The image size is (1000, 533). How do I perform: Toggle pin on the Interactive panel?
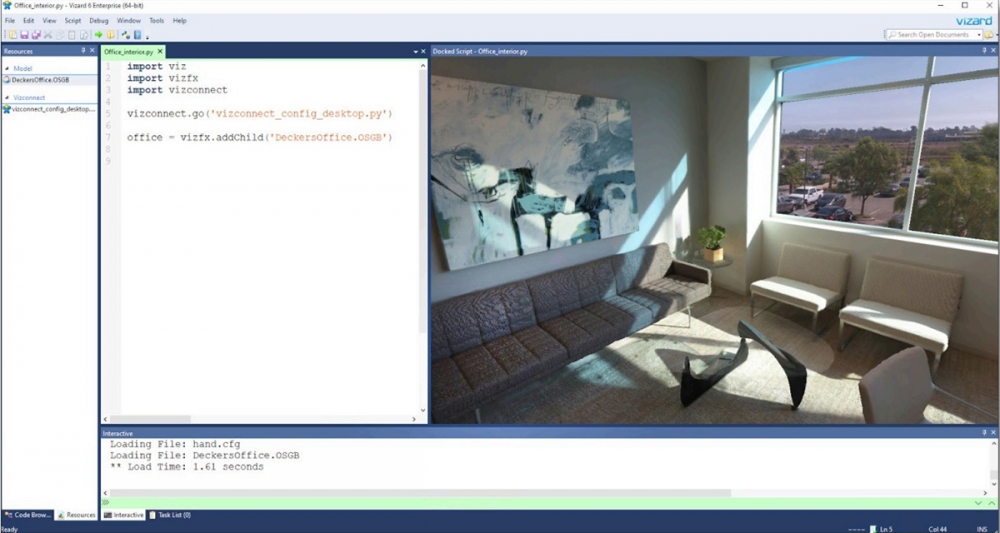click(983, 433)
